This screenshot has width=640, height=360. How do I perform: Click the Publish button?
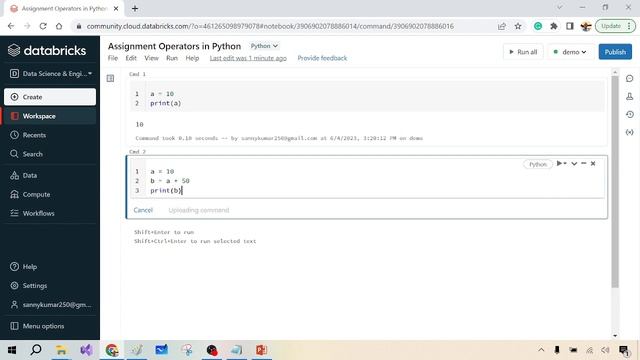[615, 52]
